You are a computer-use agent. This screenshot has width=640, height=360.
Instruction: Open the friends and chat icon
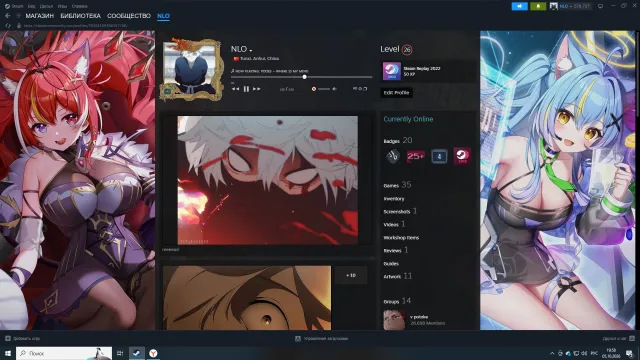632,338
